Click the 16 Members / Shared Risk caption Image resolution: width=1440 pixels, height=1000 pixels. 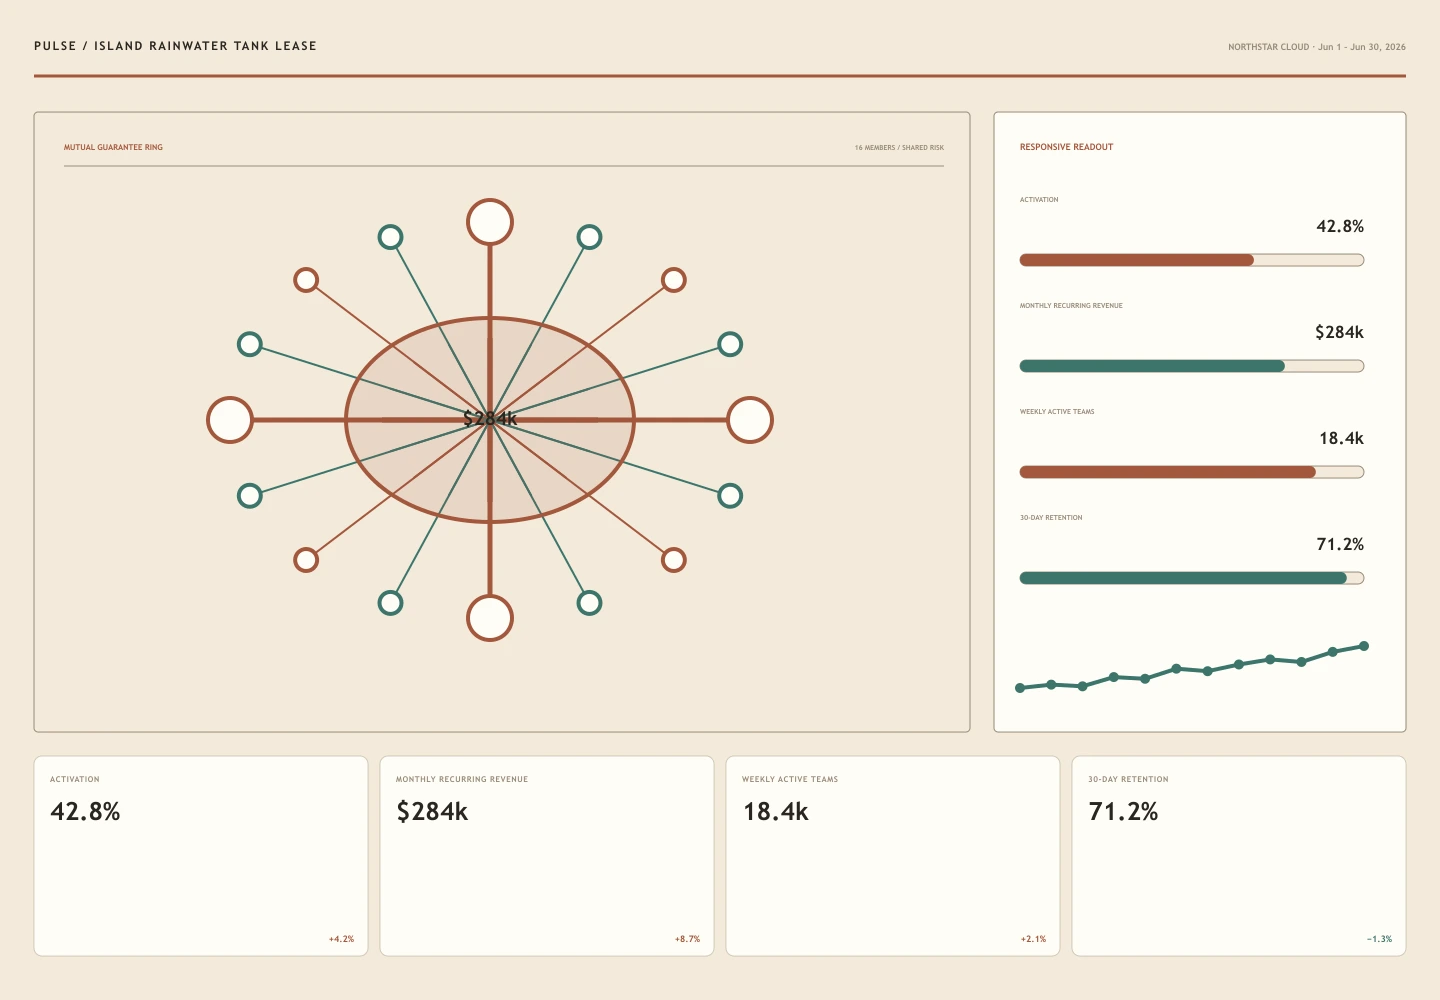[899, 147]
